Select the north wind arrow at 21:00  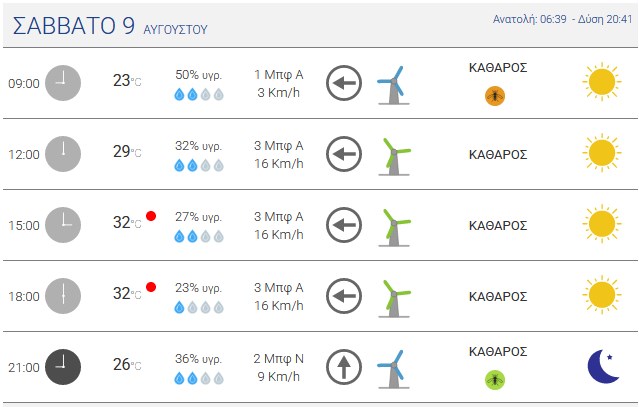pos(344,367)
